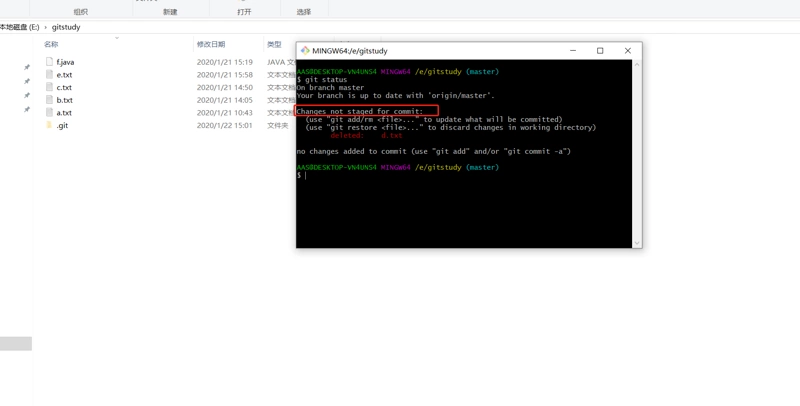Click the Git Bash icon in the MINGW64 title bar

click(305, 50)
